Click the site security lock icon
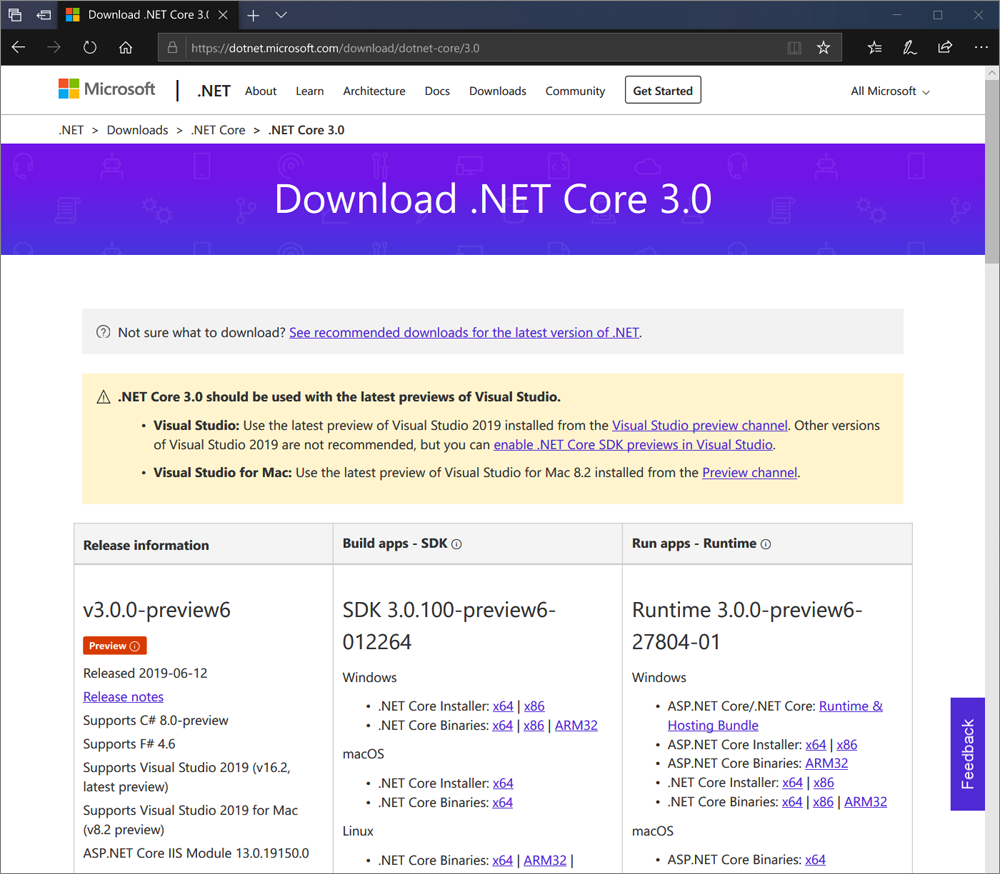 pyautogui.click(x=172, y=48)
